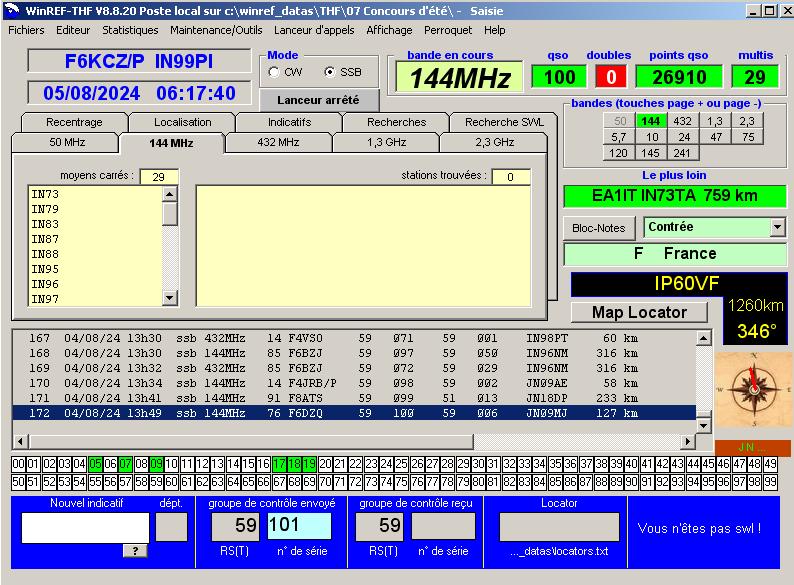Screen dimensions: 794x585
Task: Select the CW mode radio button
Action: tap(274, 72)
